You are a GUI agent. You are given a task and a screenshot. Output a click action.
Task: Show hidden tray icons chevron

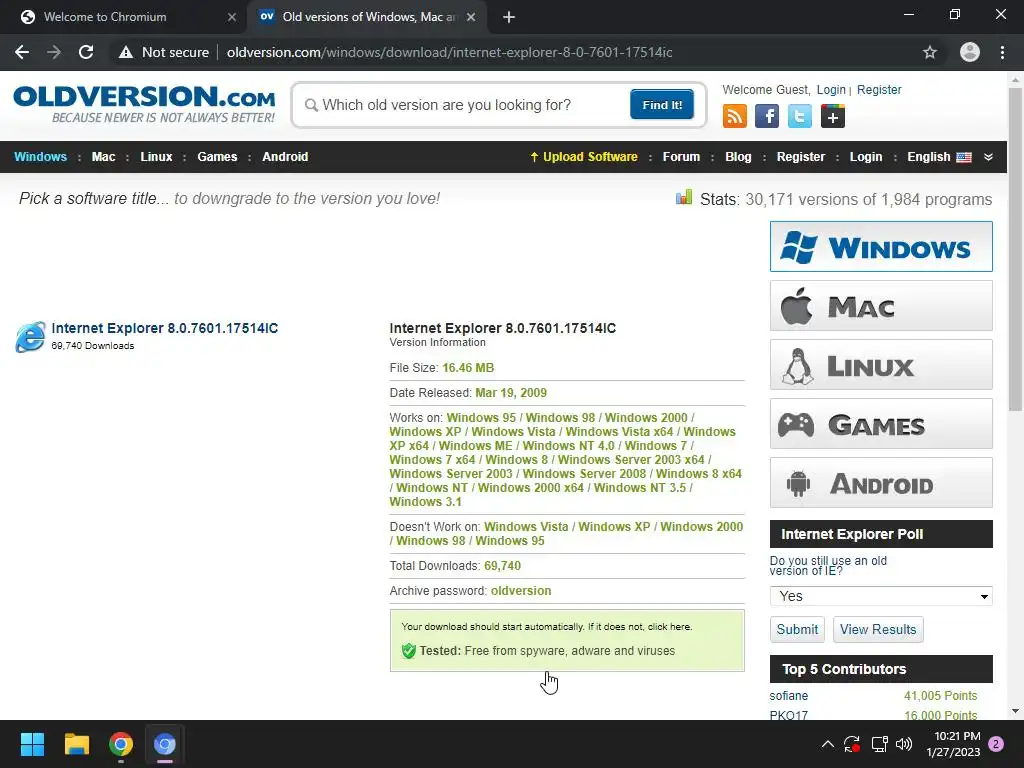pyautogui.click(x=827, y=744)
